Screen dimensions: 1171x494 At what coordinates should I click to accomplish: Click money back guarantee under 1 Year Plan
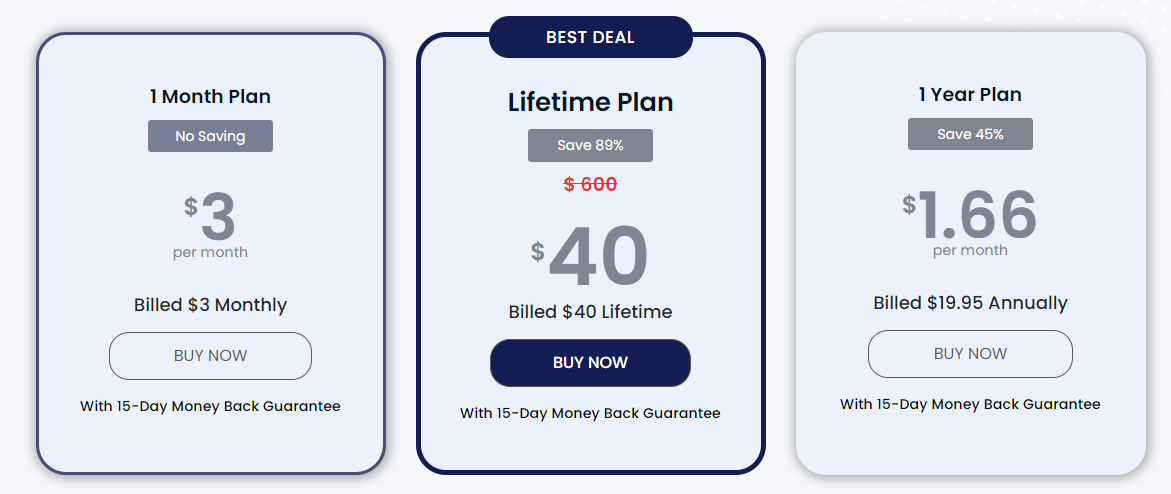click(970, 404)
